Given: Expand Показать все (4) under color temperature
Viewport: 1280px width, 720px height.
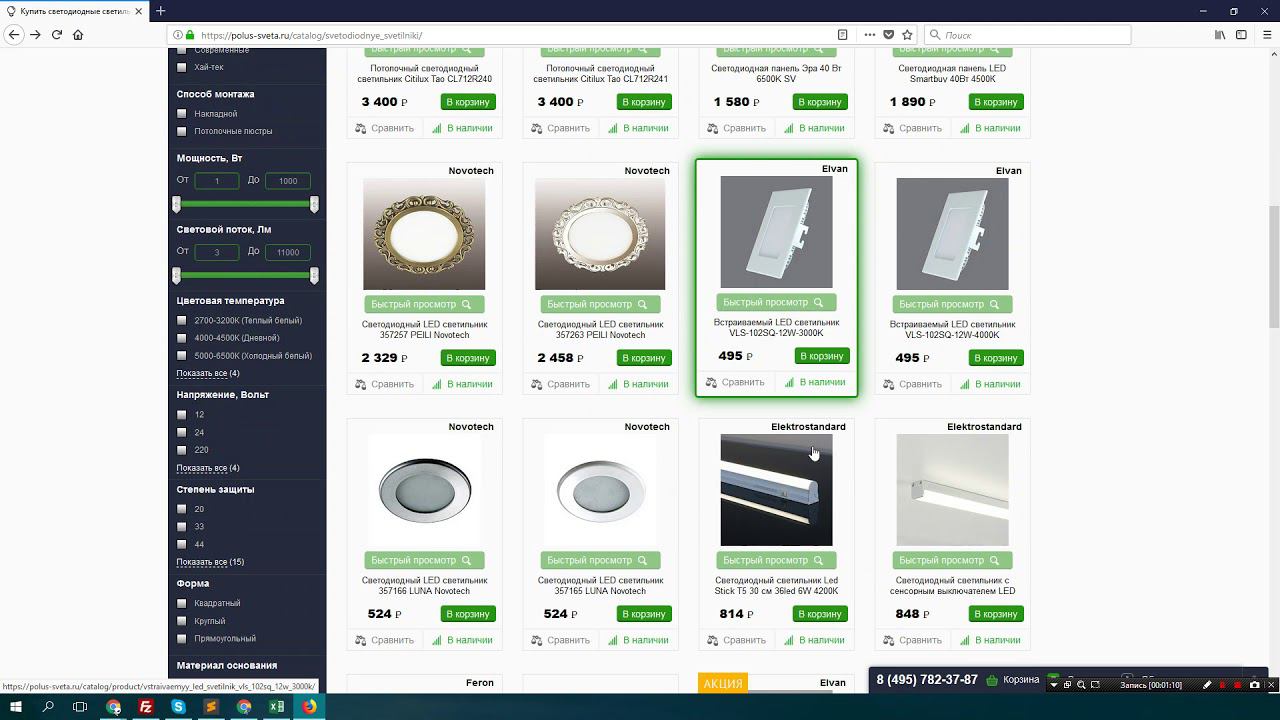Looking at the screenshot, I should click(x=208, y=373).
